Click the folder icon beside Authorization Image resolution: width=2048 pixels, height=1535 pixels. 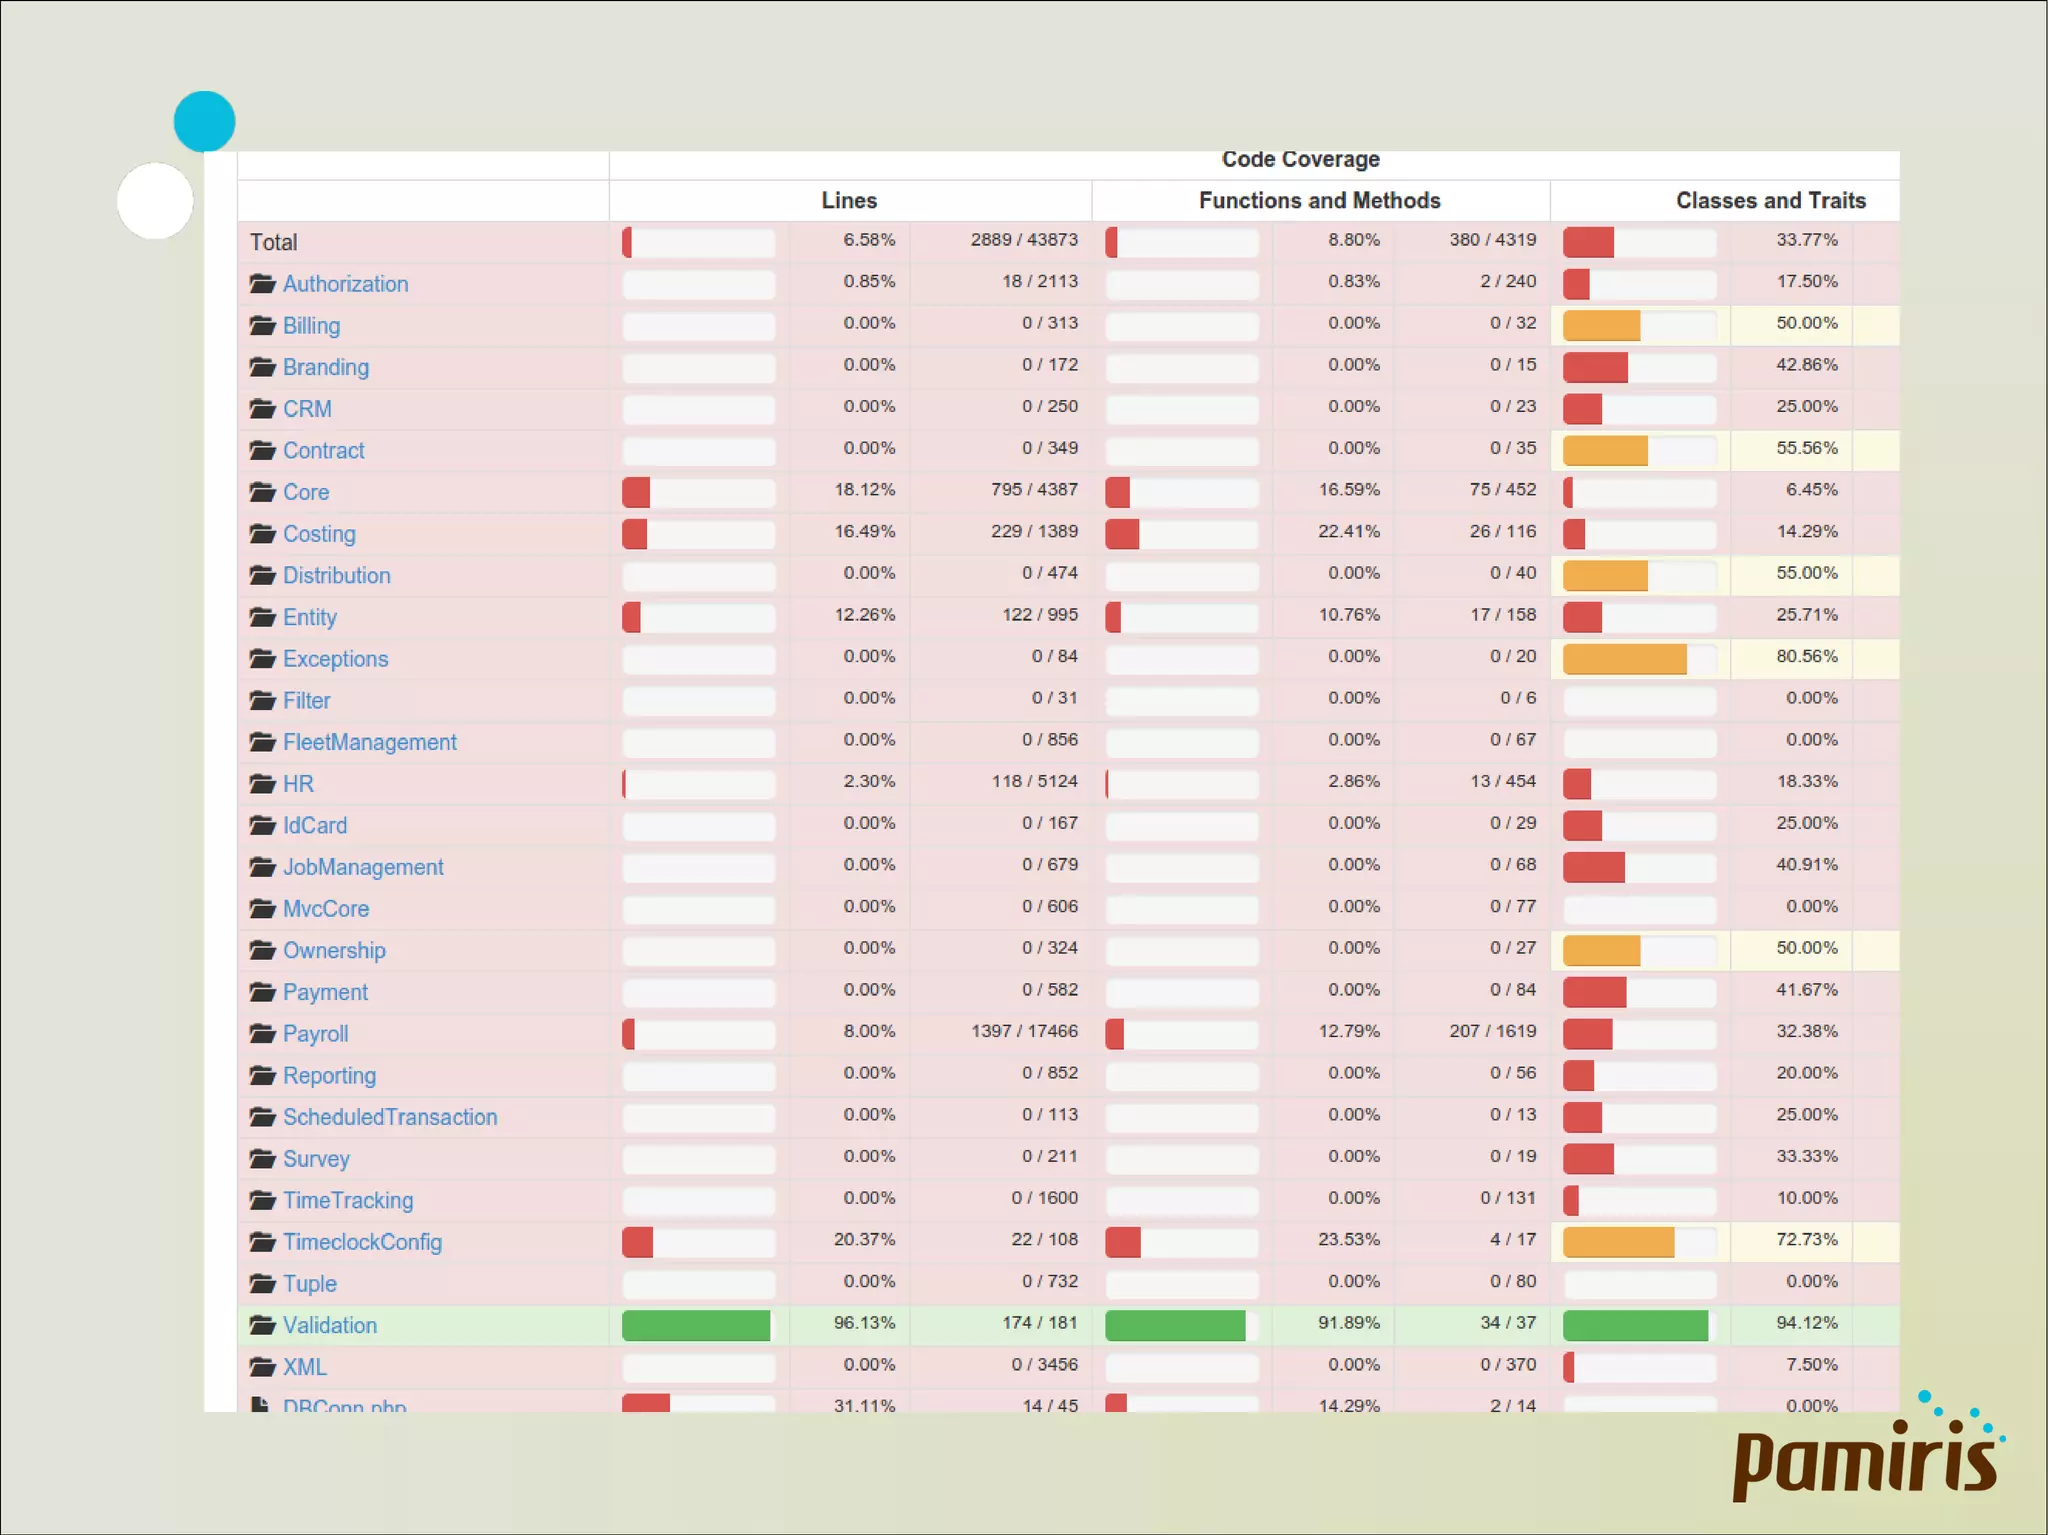tap(262, 284)
